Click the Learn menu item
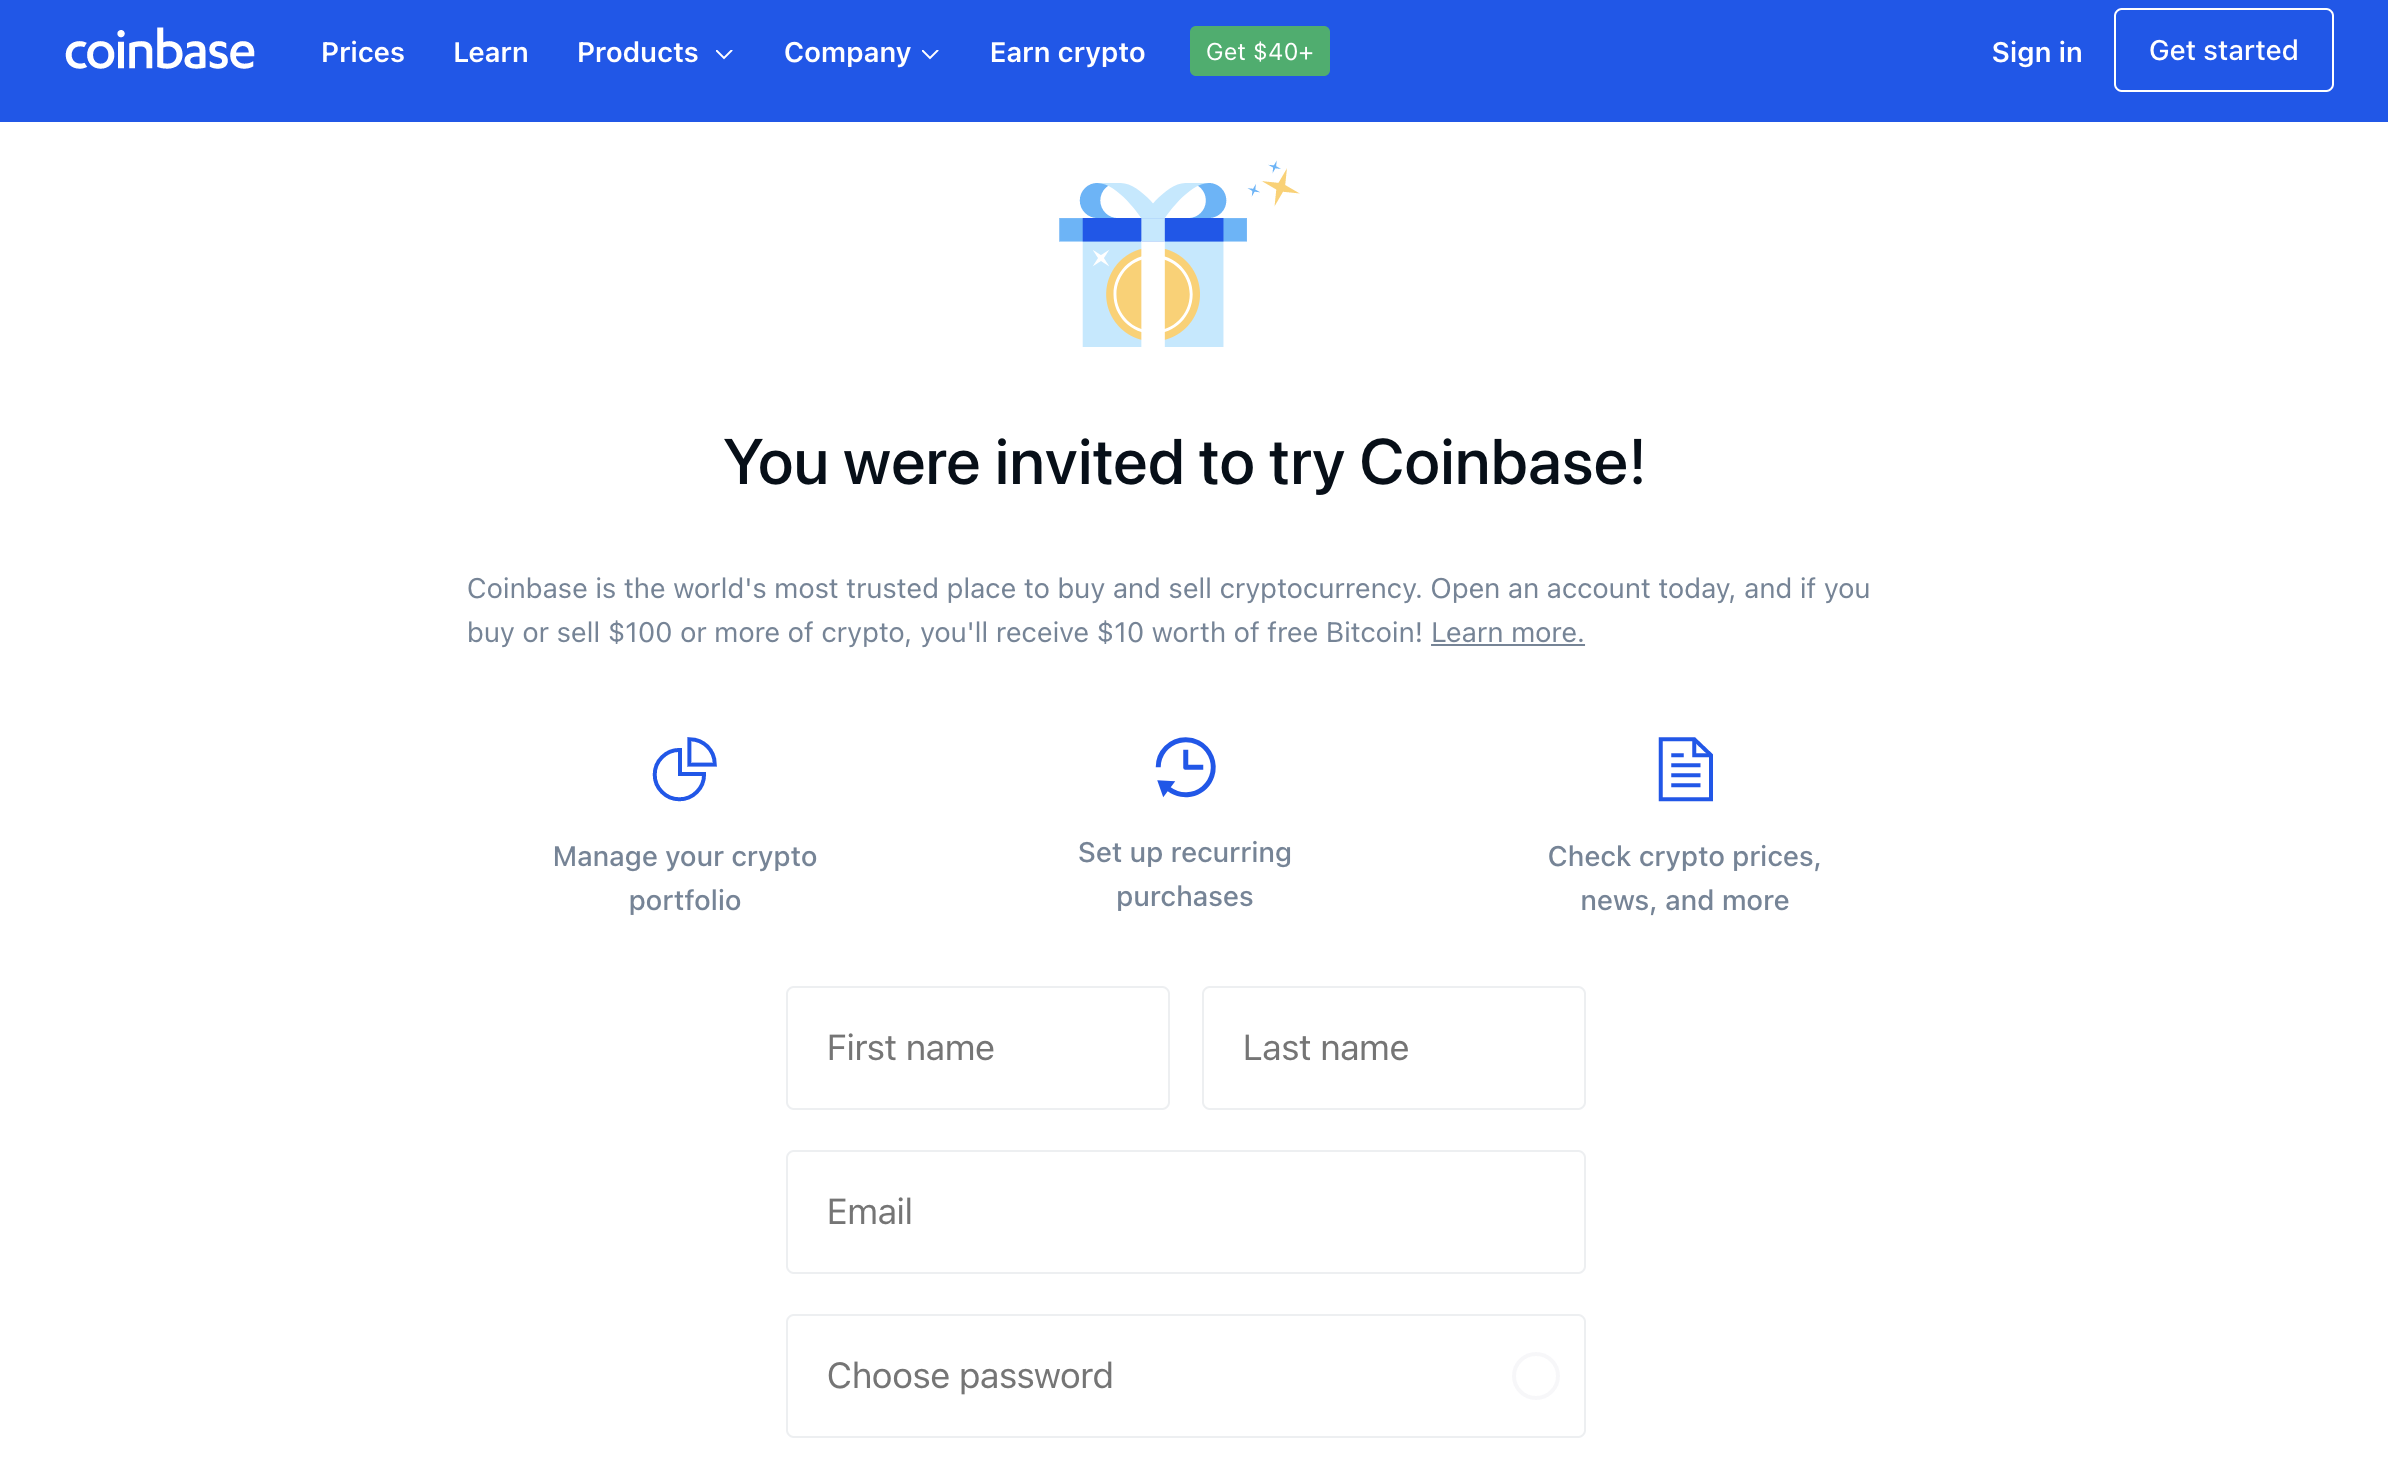Screen dimensions: 2388x1472 (x=490, y=51)
